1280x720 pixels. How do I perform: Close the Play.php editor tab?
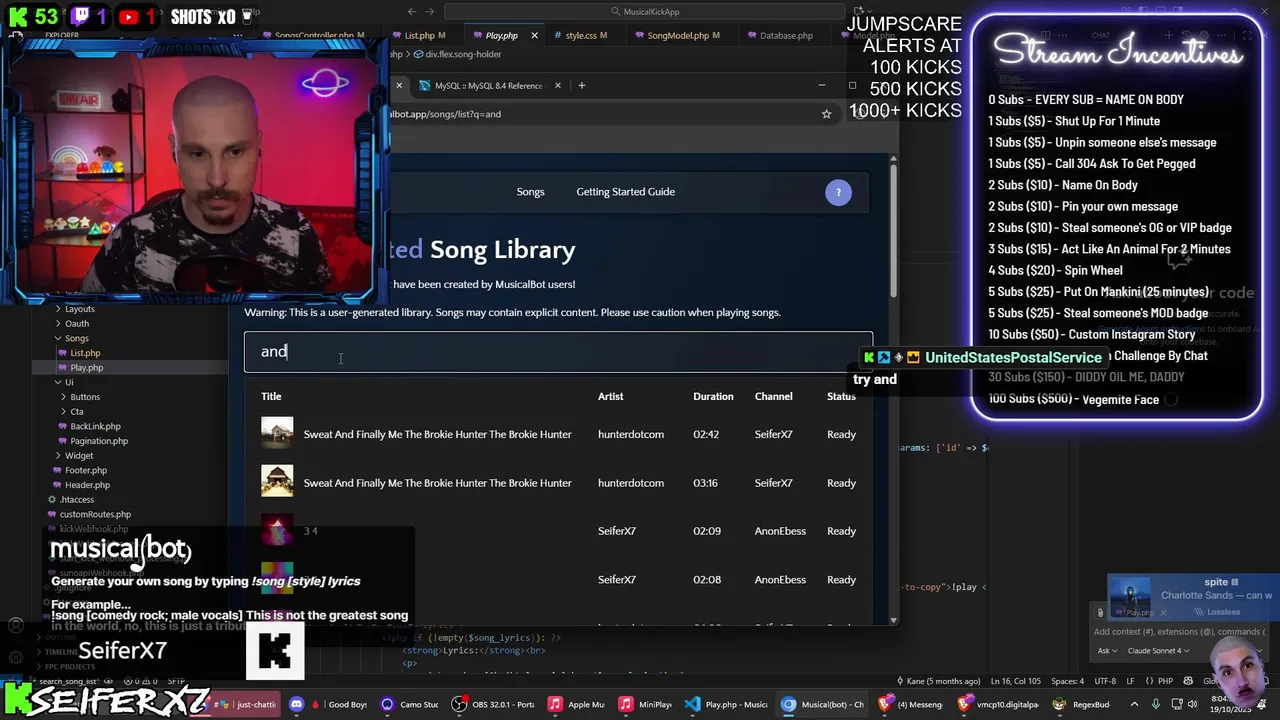(534, 35)
